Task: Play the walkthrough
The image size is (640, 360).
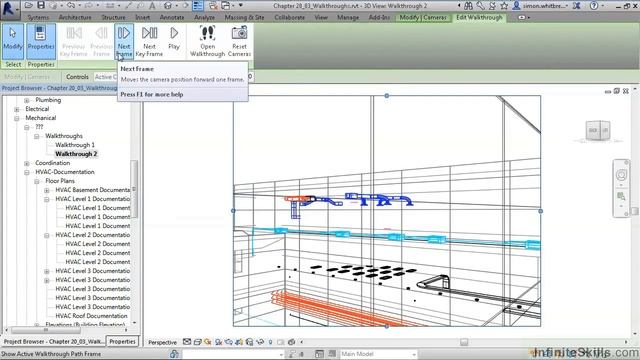Action: coord(174,38)
